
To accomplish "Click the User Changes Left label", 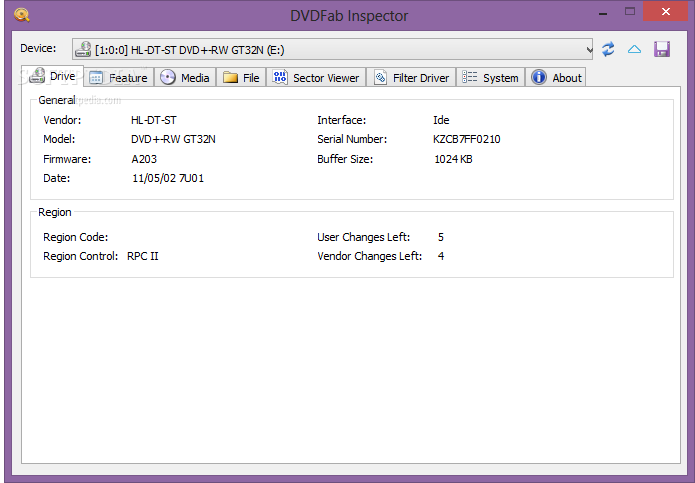I will pyautogui.click(x=363, y=237).
